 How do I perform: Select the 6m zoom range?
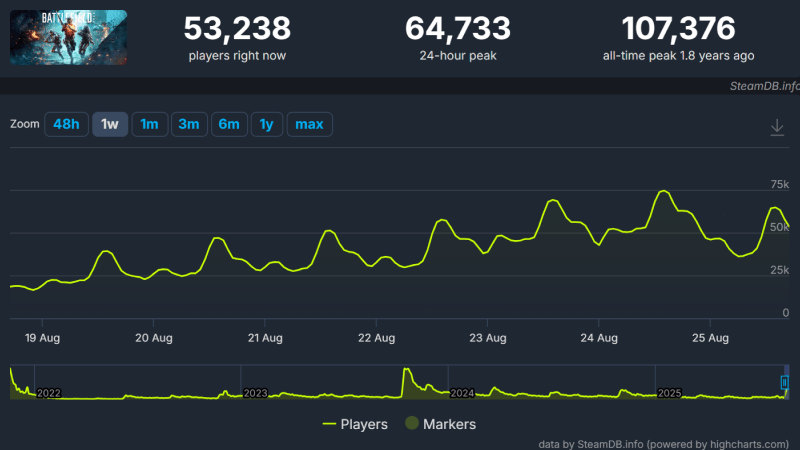coord(229,124)
